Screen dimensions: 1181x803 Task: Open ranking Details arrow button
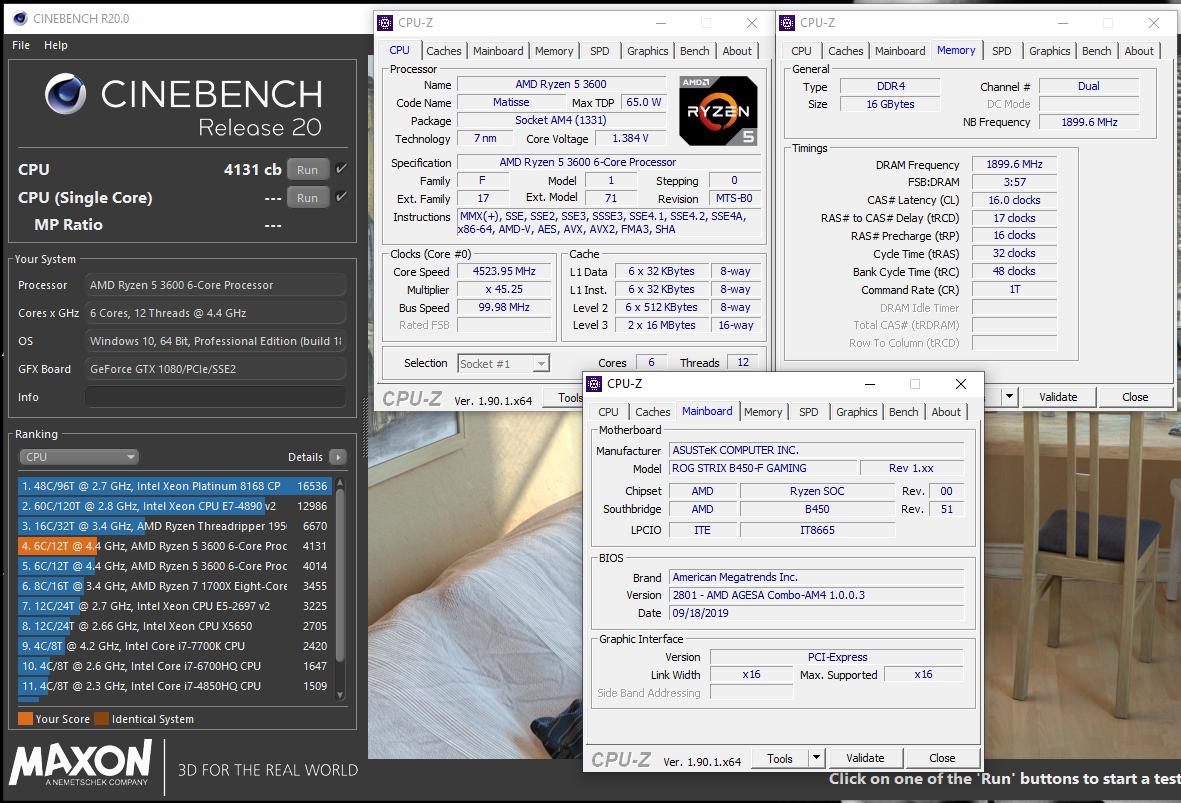[x=338, y=456]
